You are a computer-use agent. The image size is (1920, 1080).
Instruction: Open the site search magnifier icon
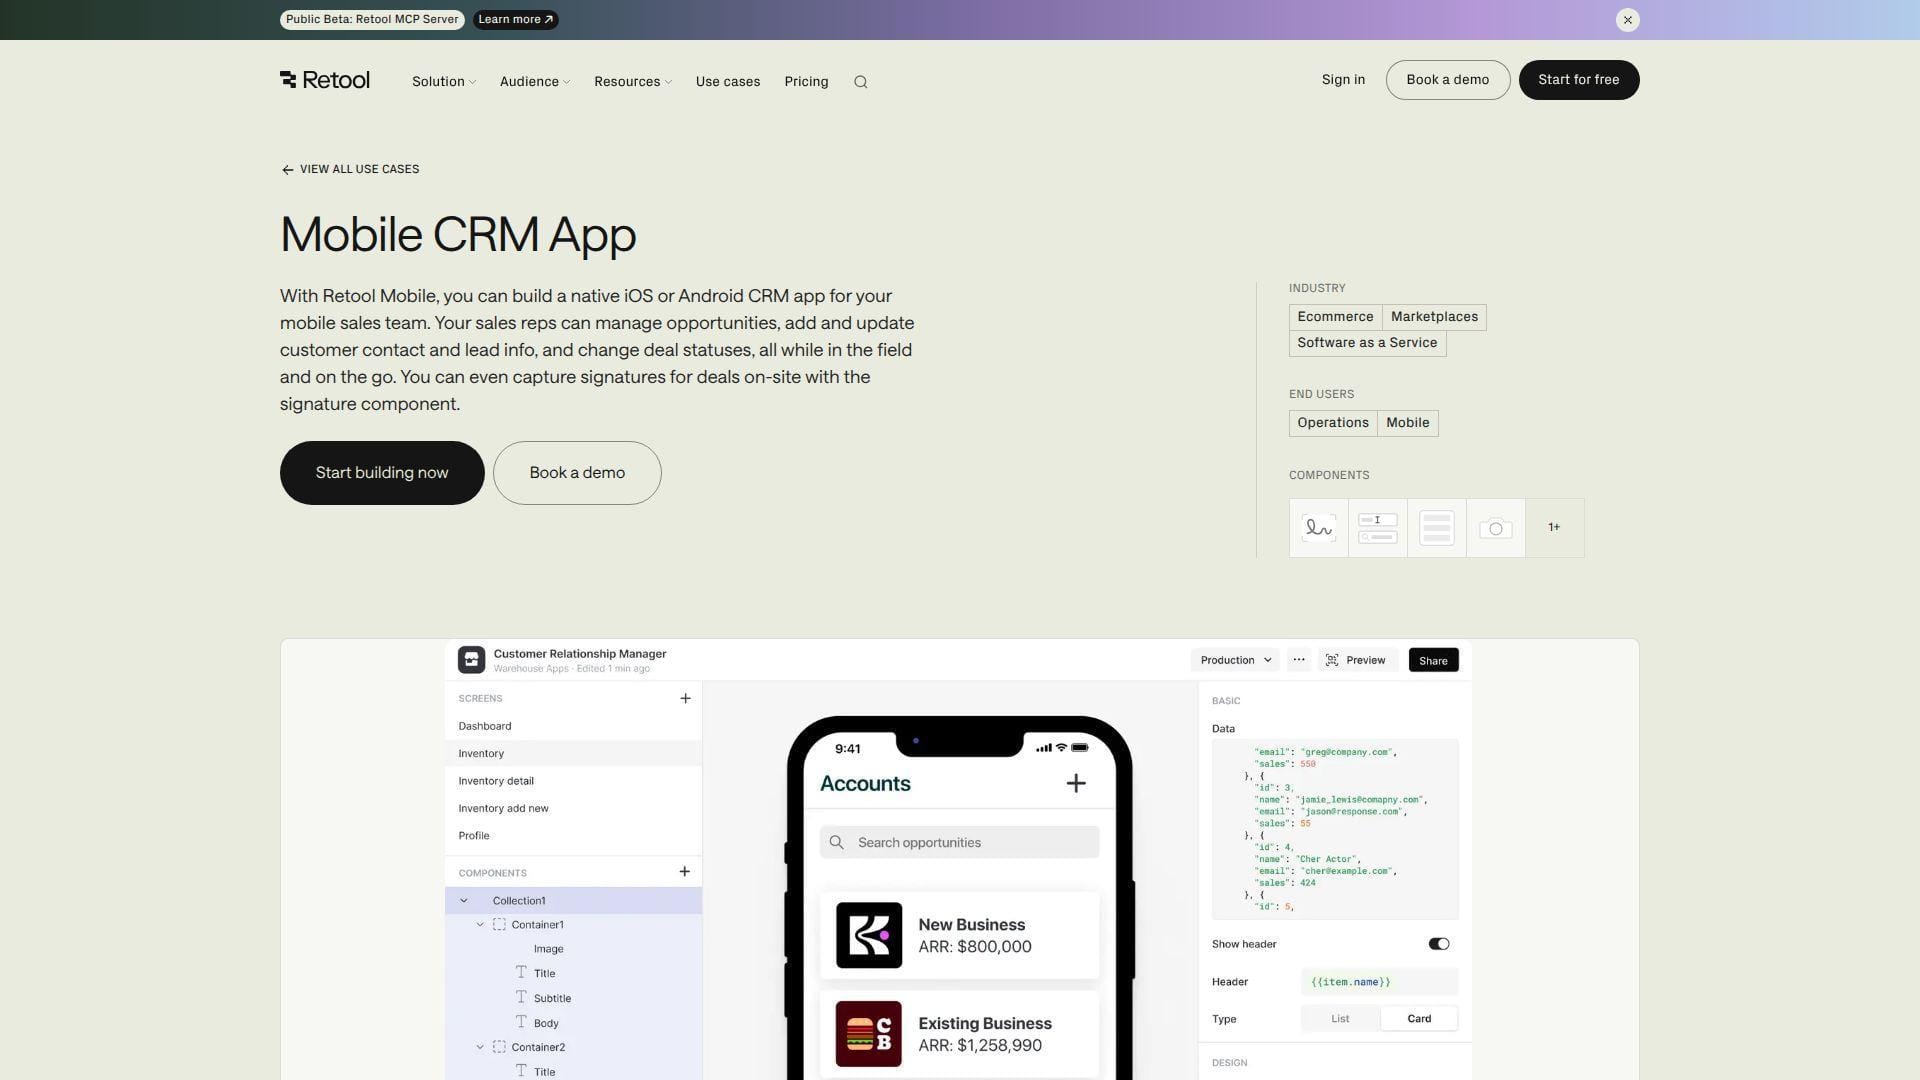click(x=861, y=82)
